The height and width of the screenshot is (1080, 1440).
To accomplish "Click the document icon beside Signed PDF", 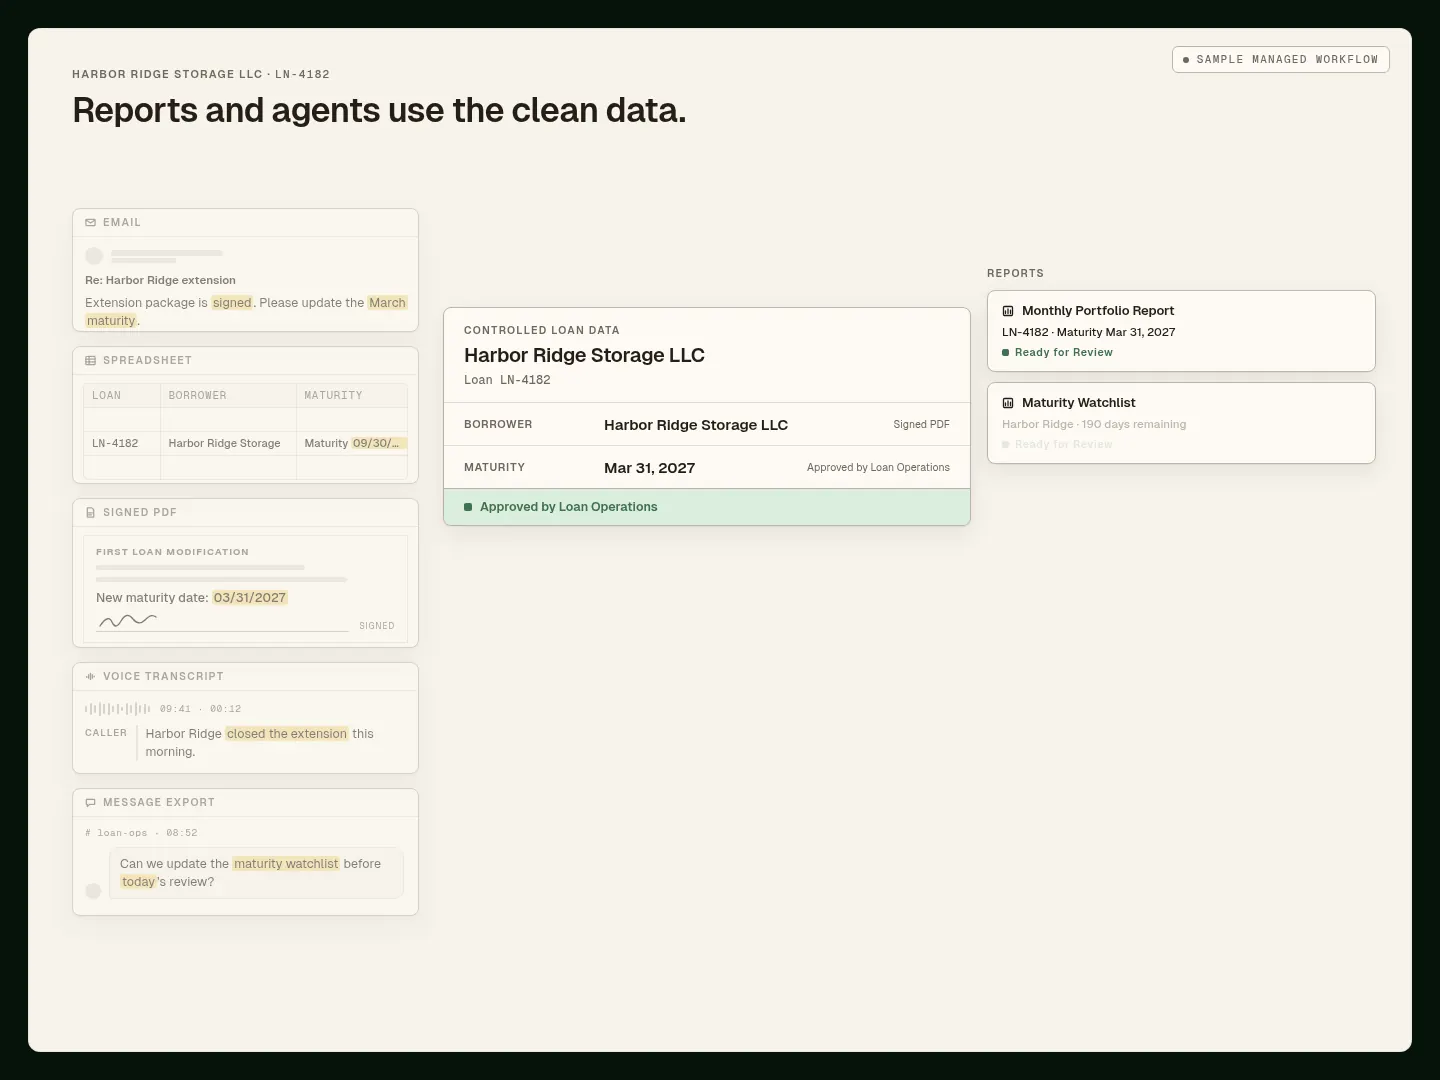I will tap(91, 512).
